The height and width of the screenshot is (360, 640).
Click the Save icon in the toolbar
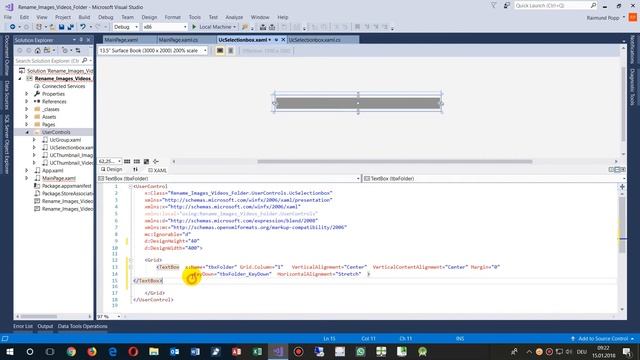click(62, 27)
